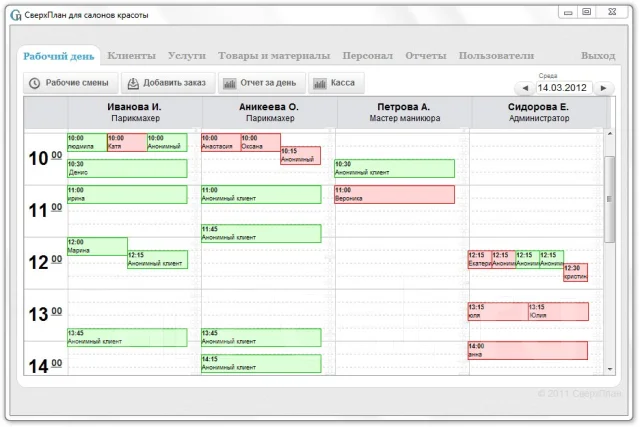Open the 11:00 Ирина appointment
640x427 pixels.
[x=127, y=195]
